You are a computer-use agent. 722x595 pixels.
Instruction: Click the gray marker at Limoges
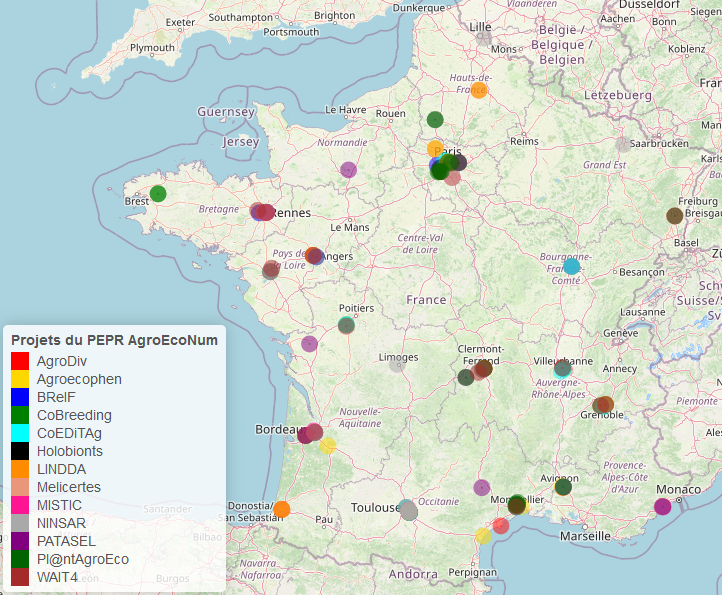(x=397, y=364)
